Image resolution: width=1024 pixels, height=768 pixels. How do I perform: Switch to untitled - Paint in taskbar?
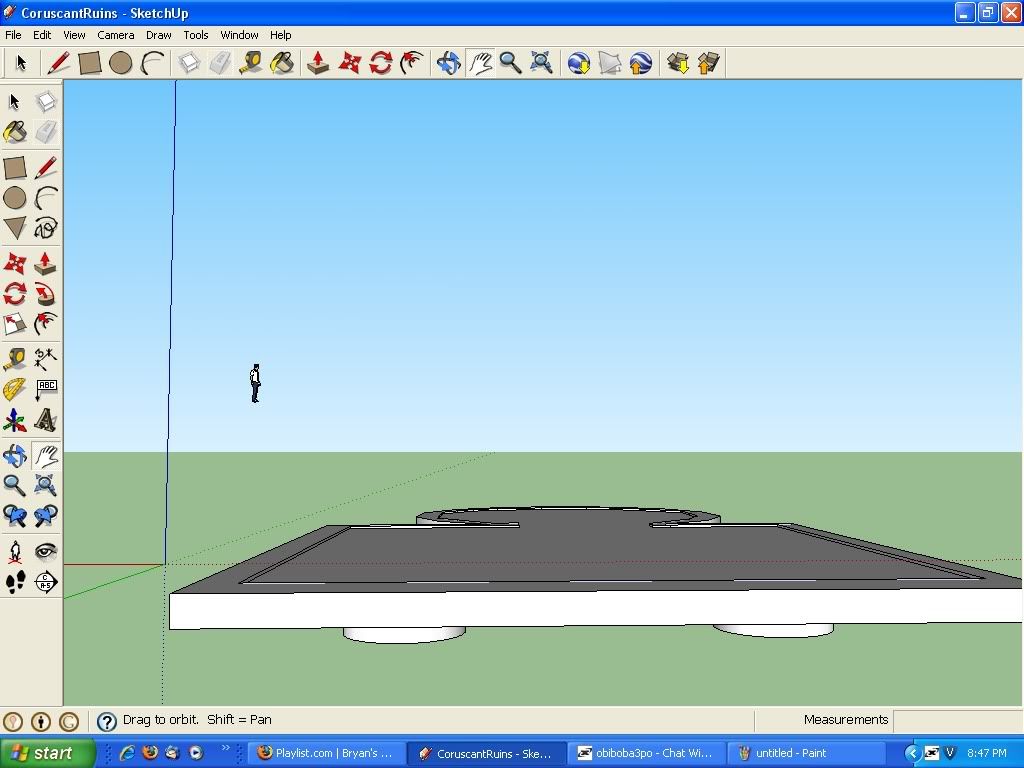(x=806, y=753)
